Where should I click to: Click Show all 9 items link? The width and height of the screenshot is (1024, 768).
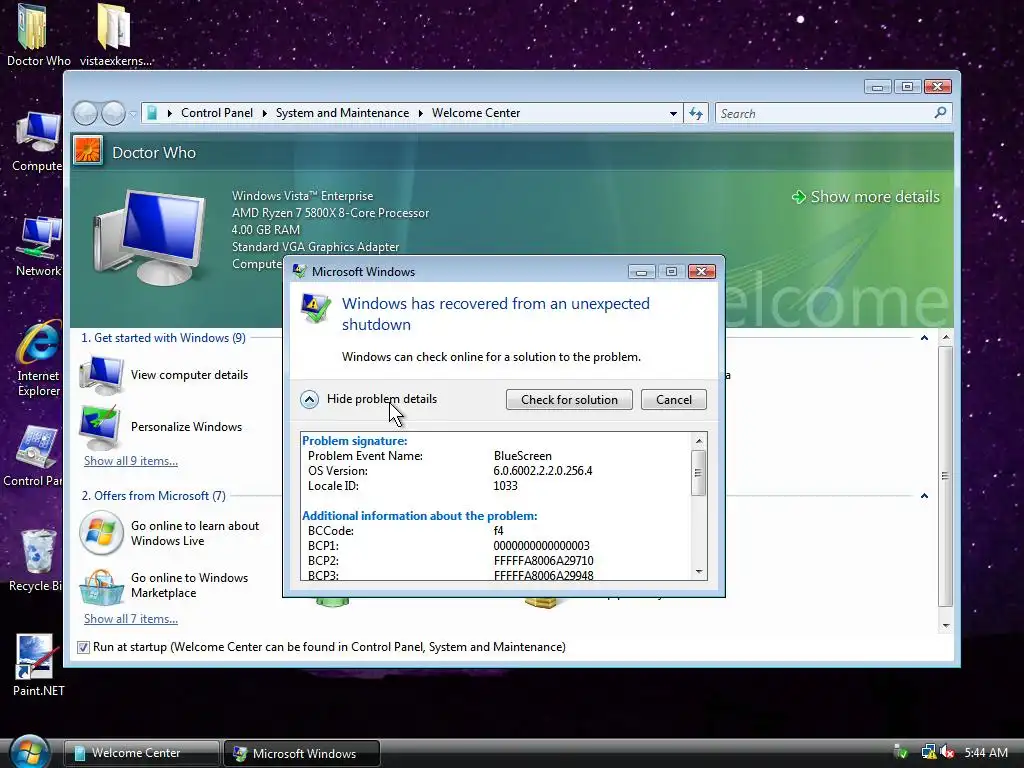pos(131,461)
